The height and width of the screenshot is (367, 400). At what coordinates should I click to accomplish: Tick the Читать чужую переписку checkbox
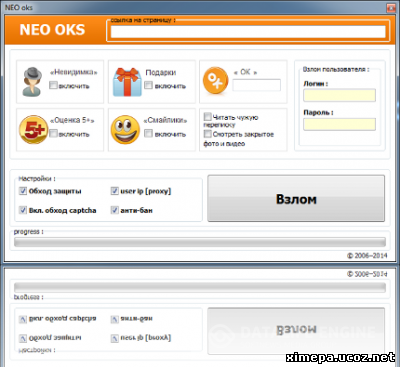207,117
